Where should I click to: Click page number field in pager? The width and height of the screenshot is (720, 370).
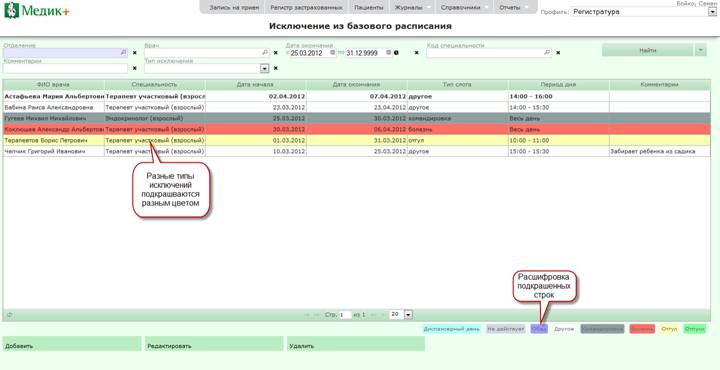pos(345,315)
